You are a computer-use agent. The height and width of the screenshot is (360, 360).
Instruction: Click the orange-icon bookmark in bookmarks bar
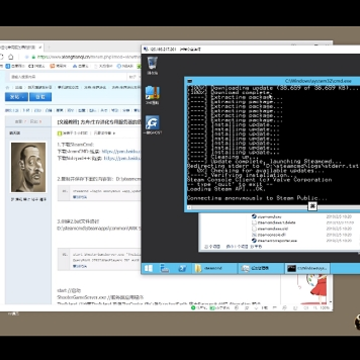tap(58, 66)
